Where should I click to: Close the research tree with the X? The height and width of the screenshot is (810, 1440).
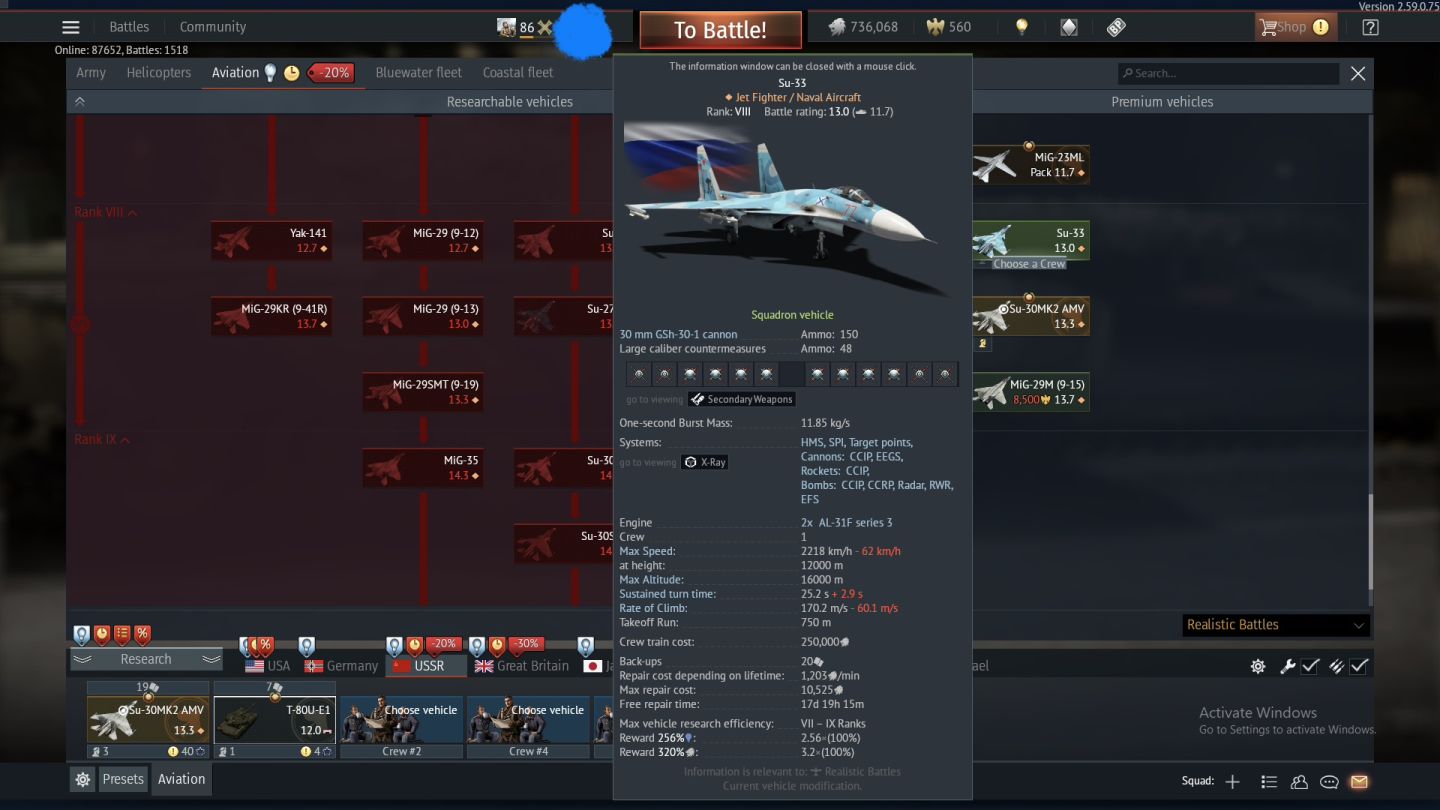[1358, 73]
